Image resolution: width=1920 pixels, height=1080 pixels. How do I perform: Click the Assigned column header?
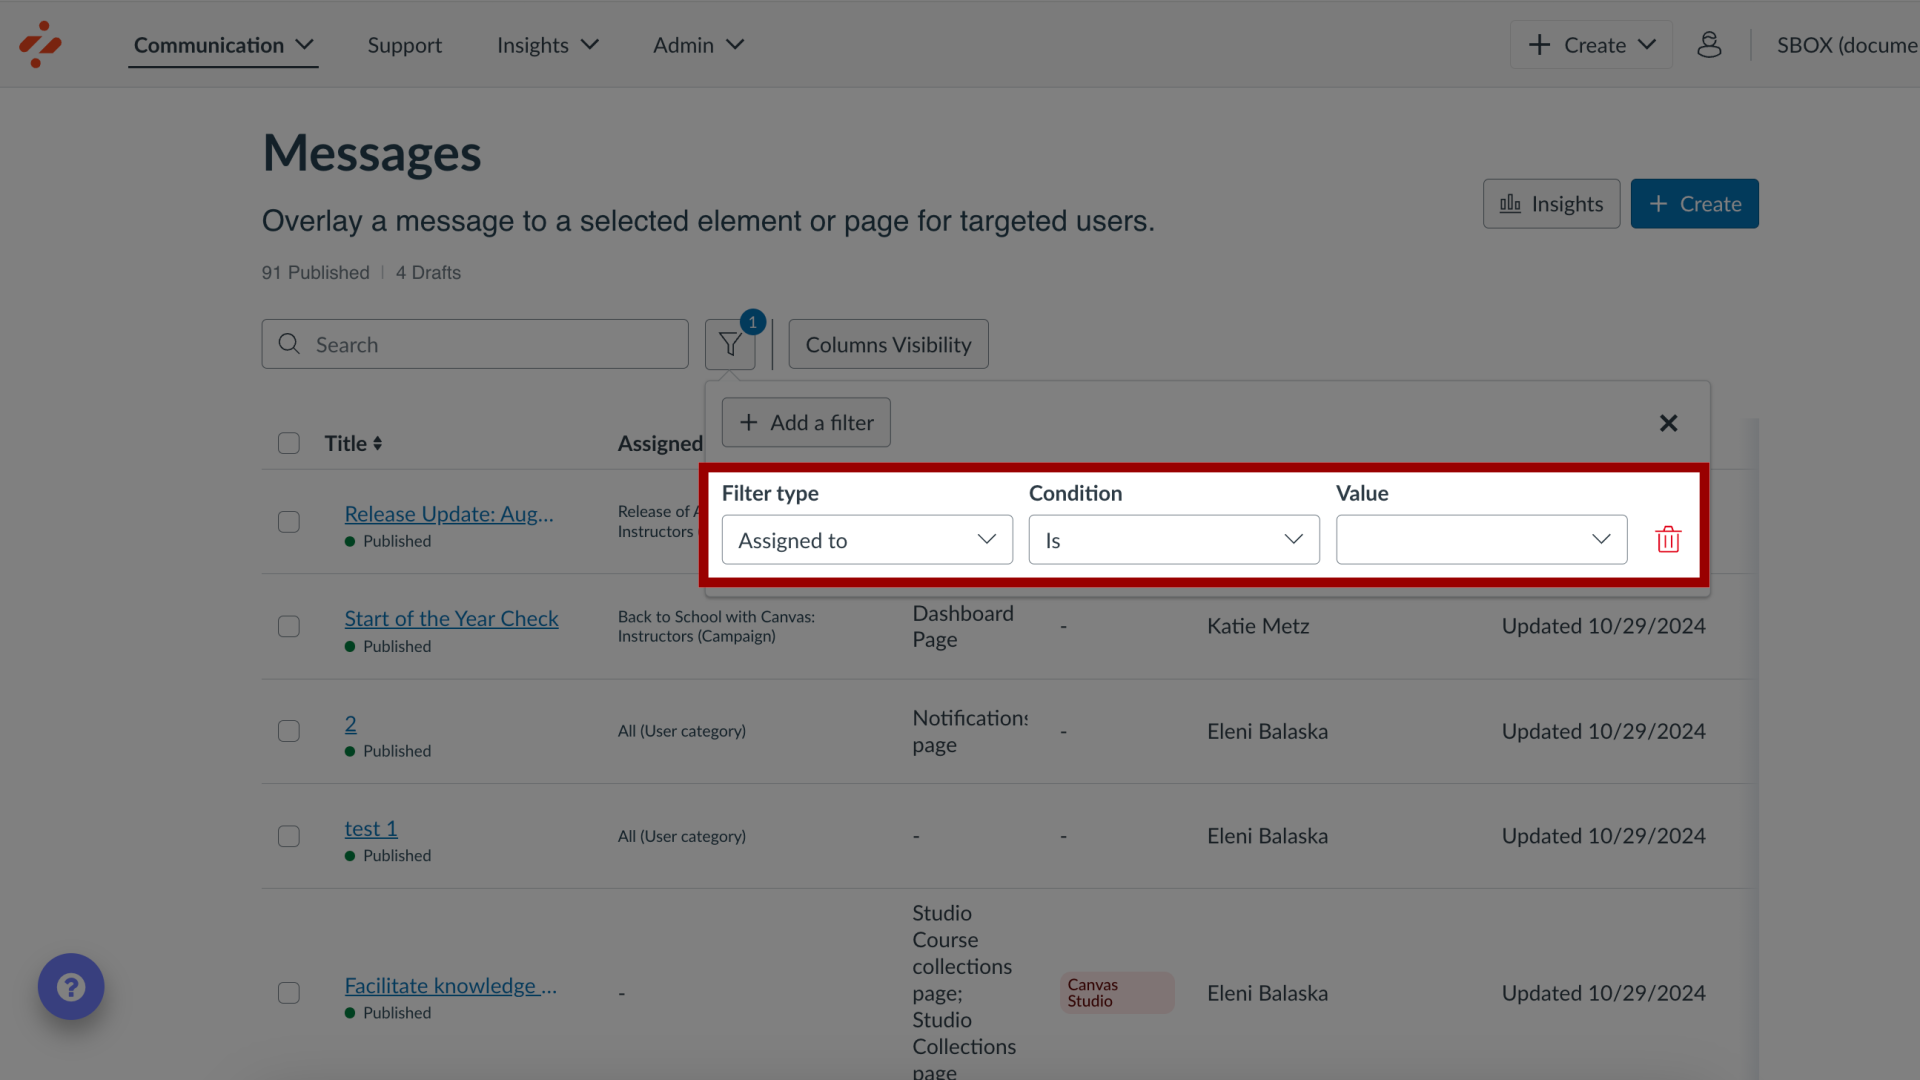[x=660, y=443]
